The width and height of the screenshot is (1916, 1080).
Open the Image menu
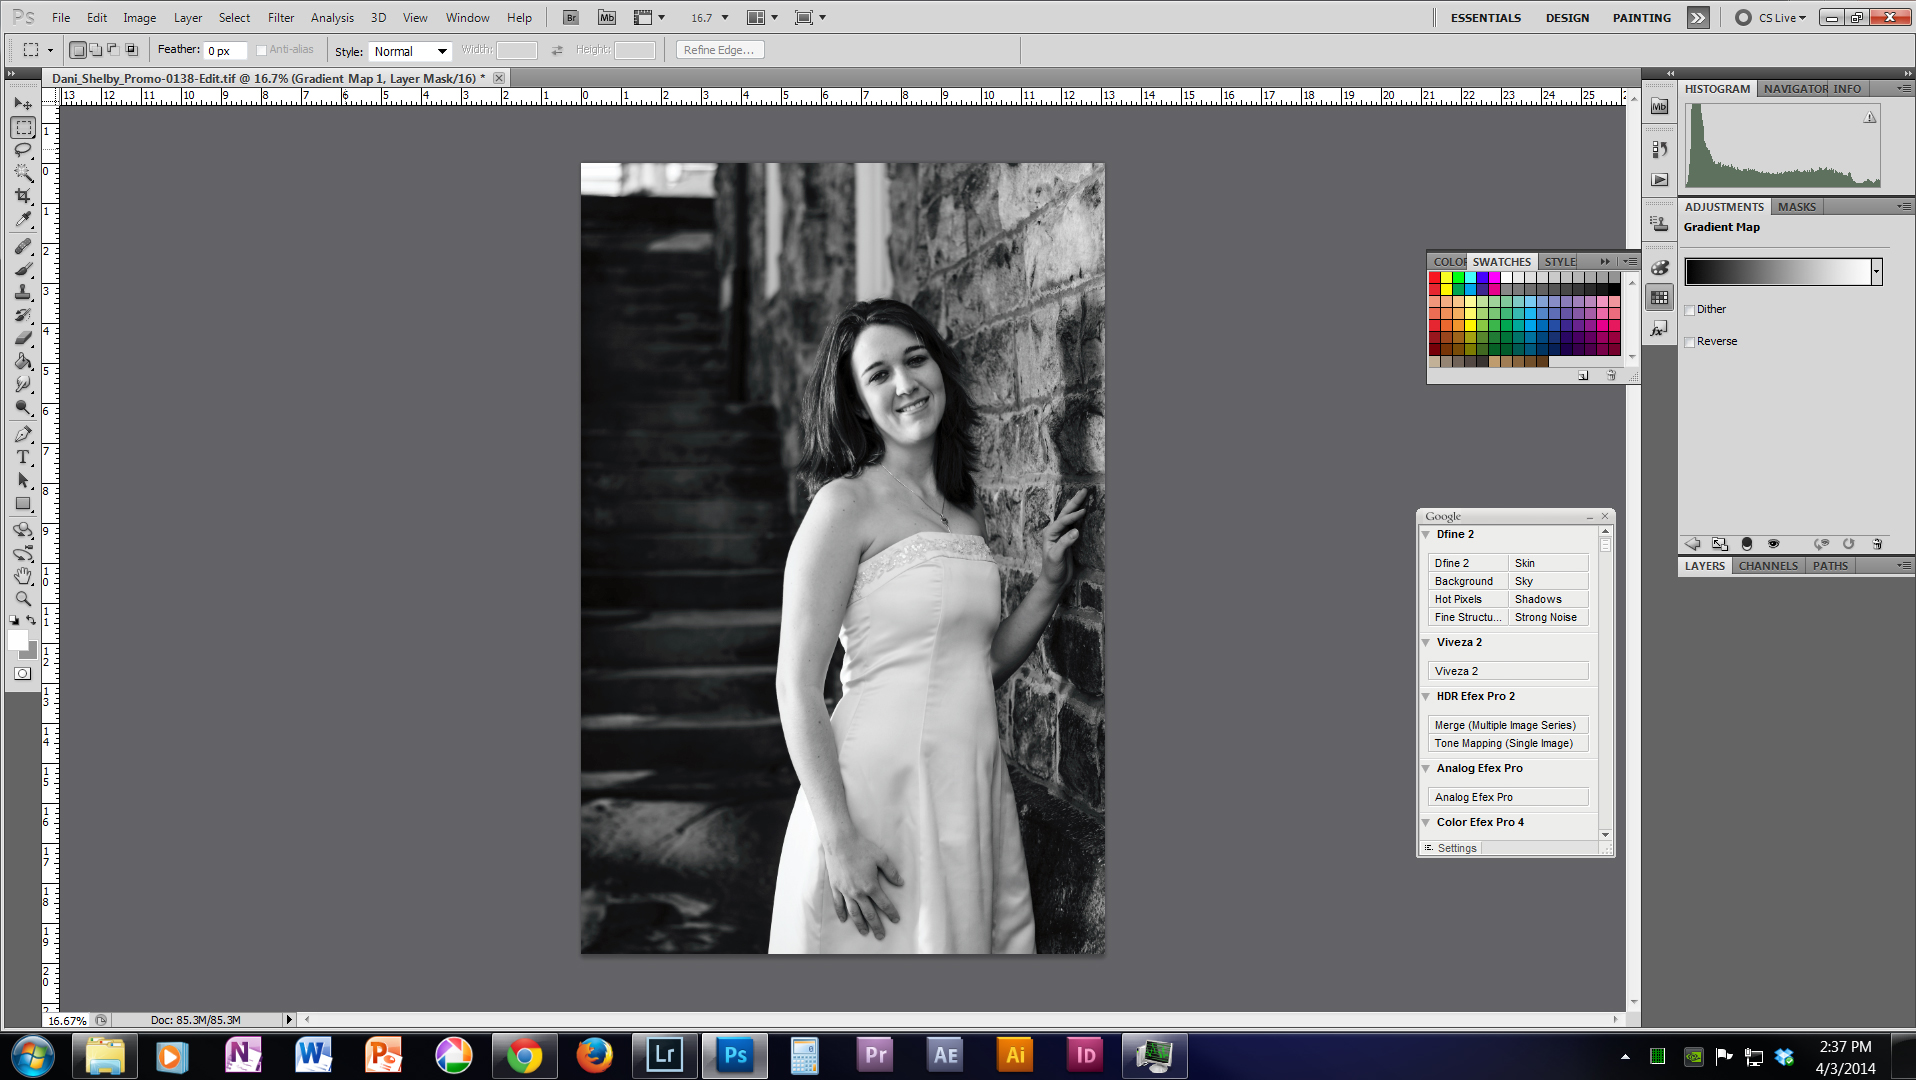tap(139, 17)
